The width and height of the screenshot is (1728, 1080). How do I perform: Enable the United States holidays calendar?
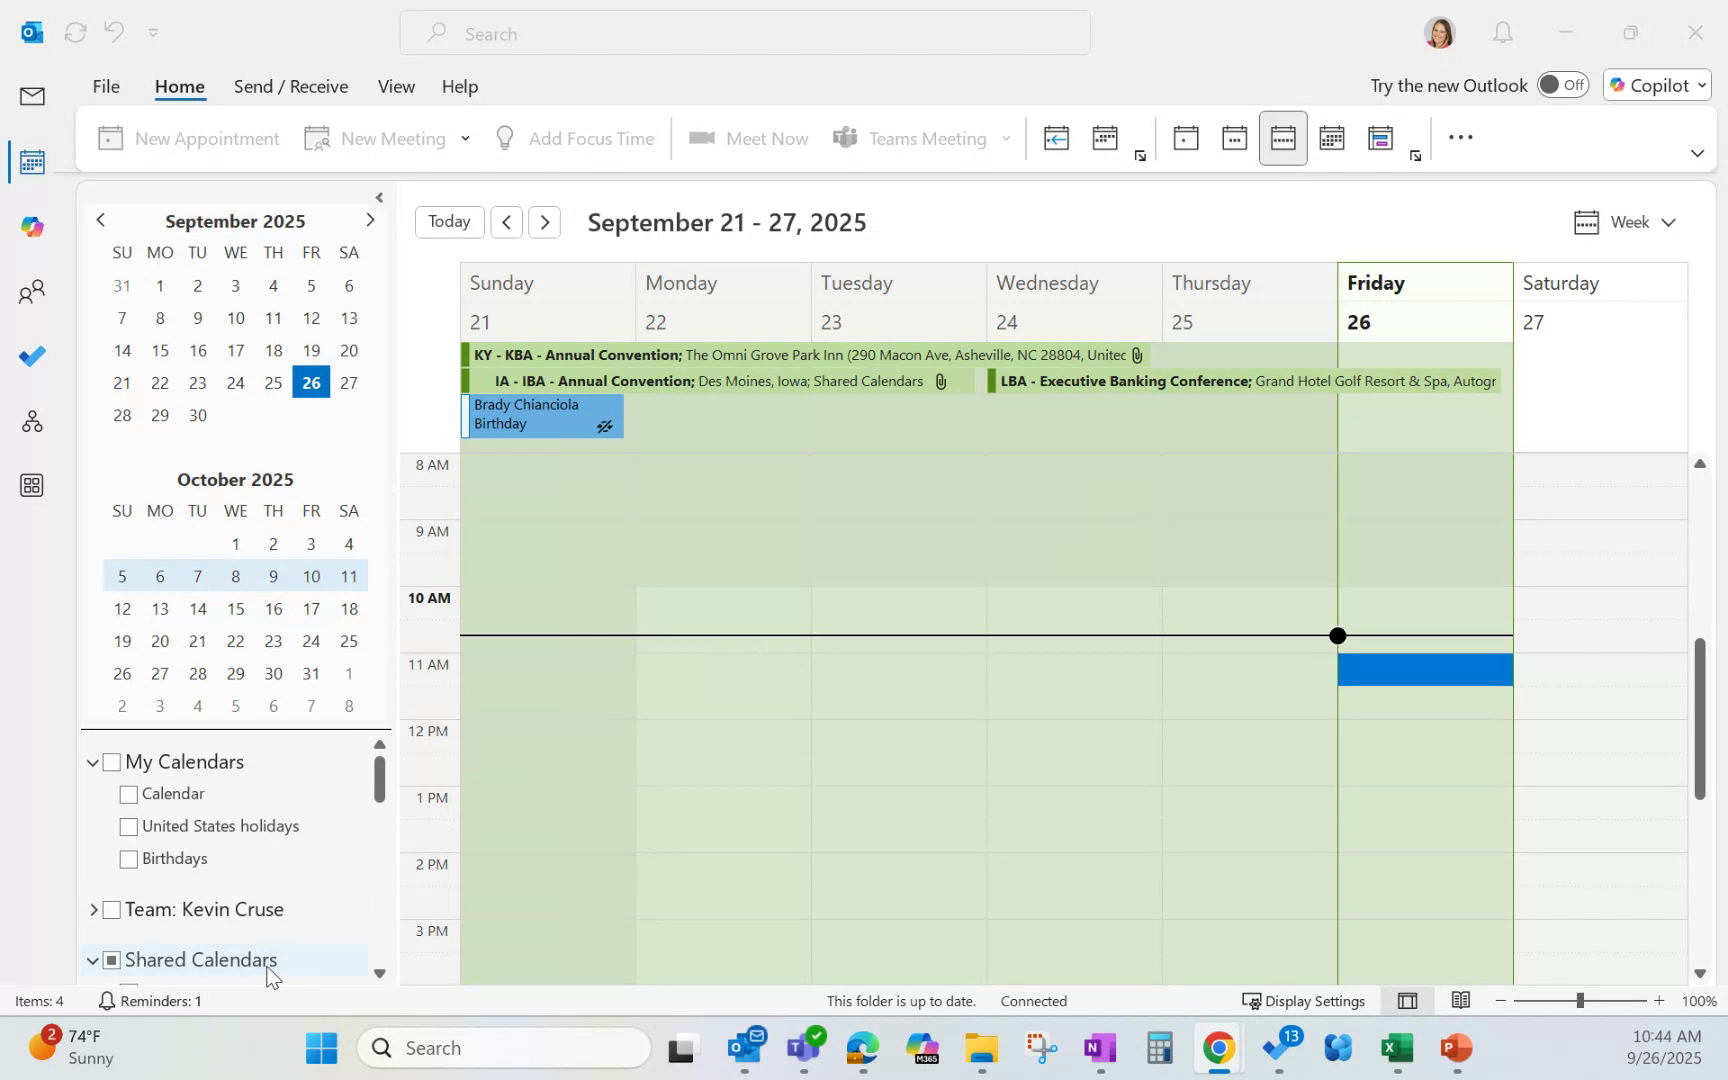[128, 826]
